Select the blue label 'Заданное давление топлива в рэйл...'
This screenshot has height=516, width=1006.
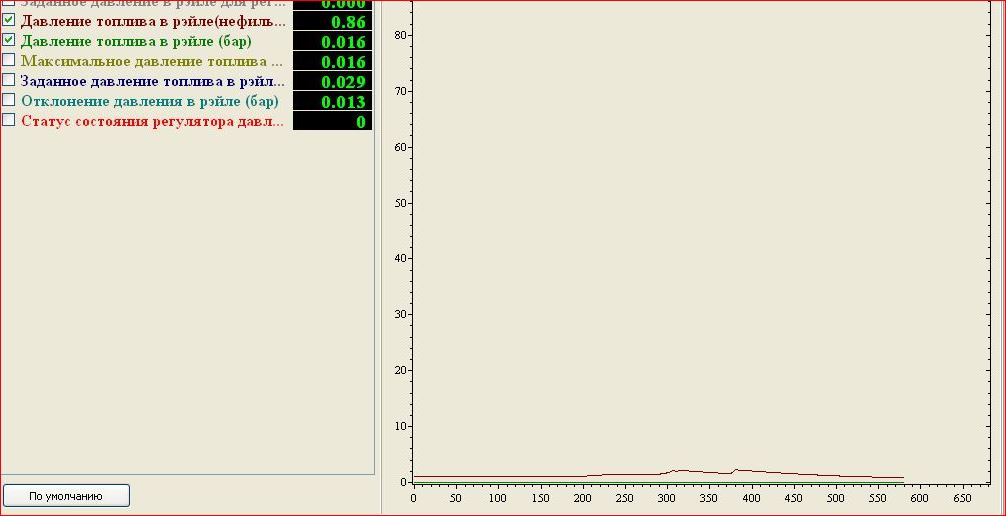pos(152,81)
